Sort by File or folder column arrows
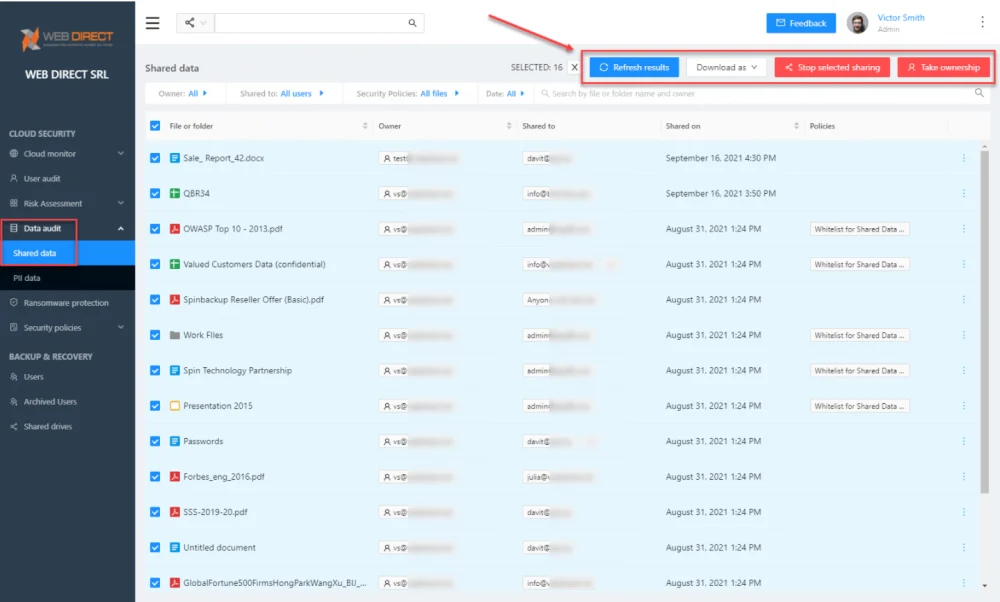The width and height of the screenshot is (1000, 602). [365, 126]
